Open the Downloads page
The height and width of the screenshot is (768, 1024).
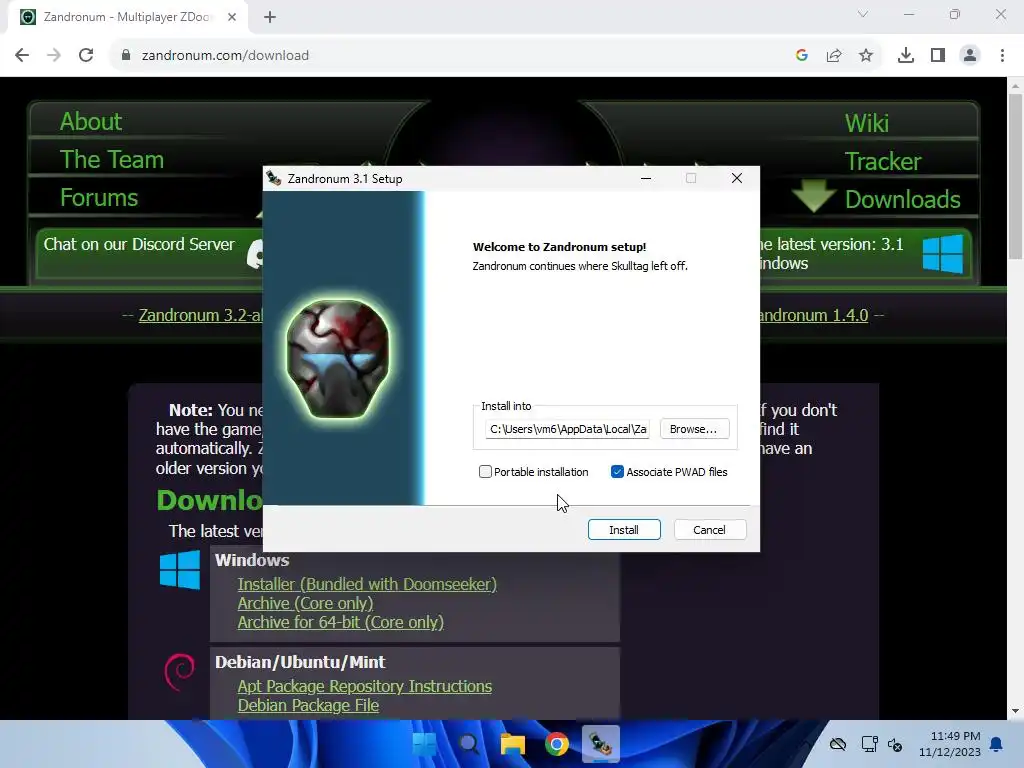pyautogui.click(x=903, y=199)
